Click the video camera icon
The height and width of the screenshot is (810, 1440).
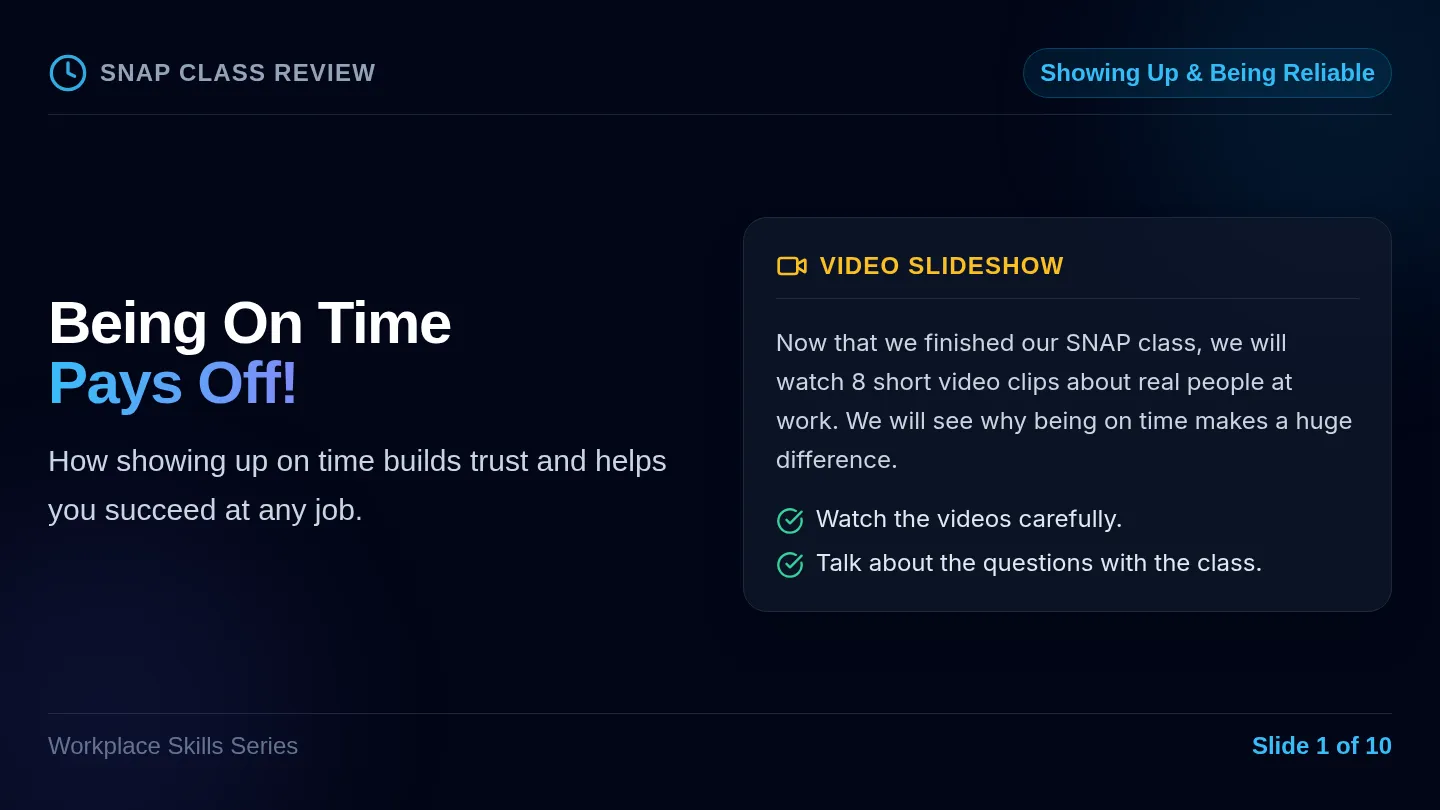pos(792,266)
